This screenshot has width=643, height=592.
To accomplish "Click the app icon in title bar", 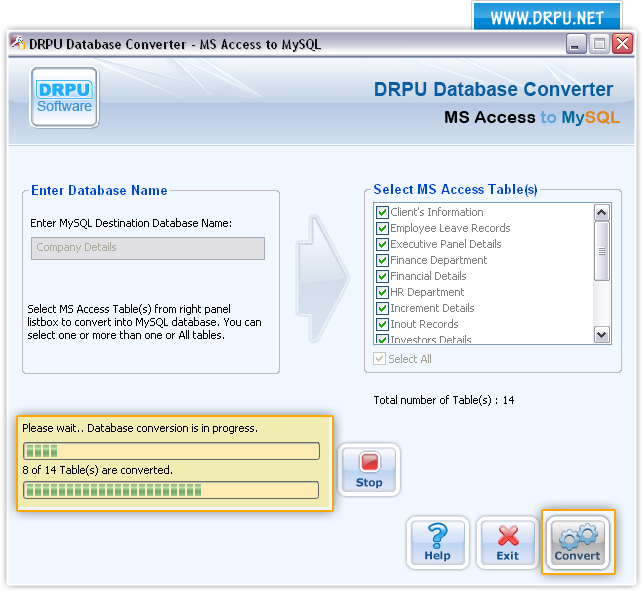I will click(x=18, y=43).
